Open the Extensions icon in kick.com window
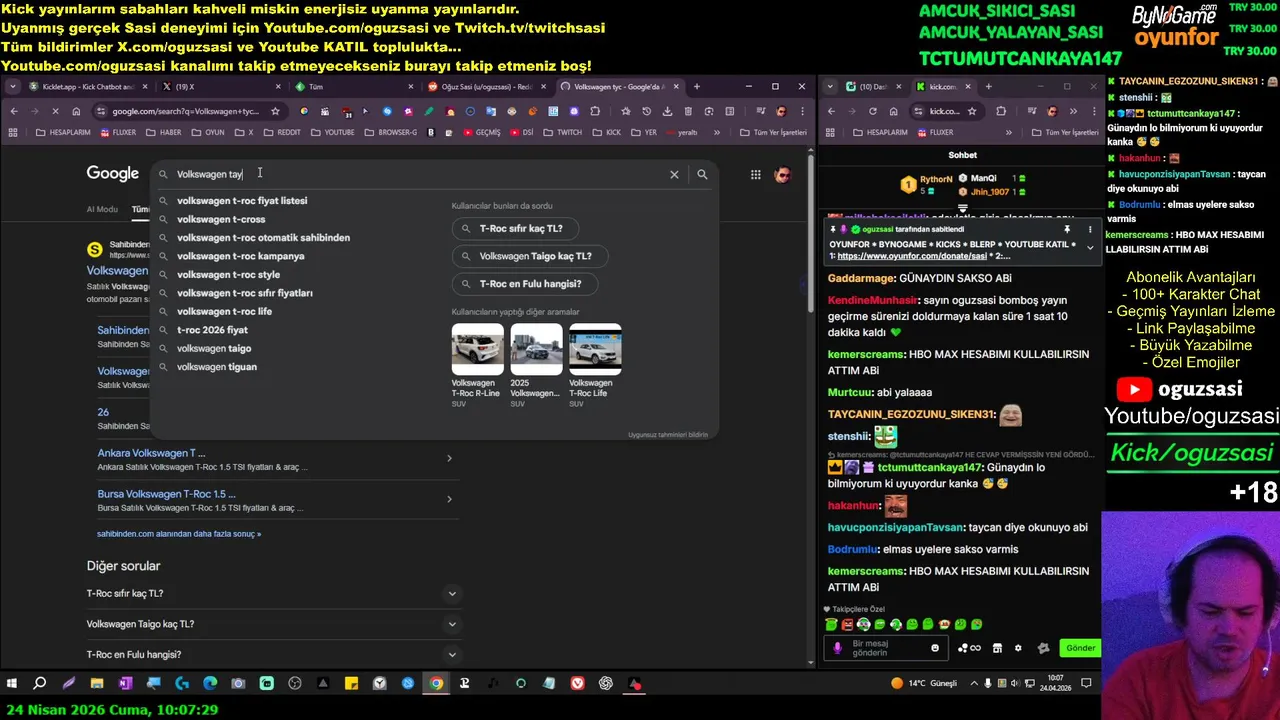This screenshot has width=1280, height=720. tap(1000, 111)
